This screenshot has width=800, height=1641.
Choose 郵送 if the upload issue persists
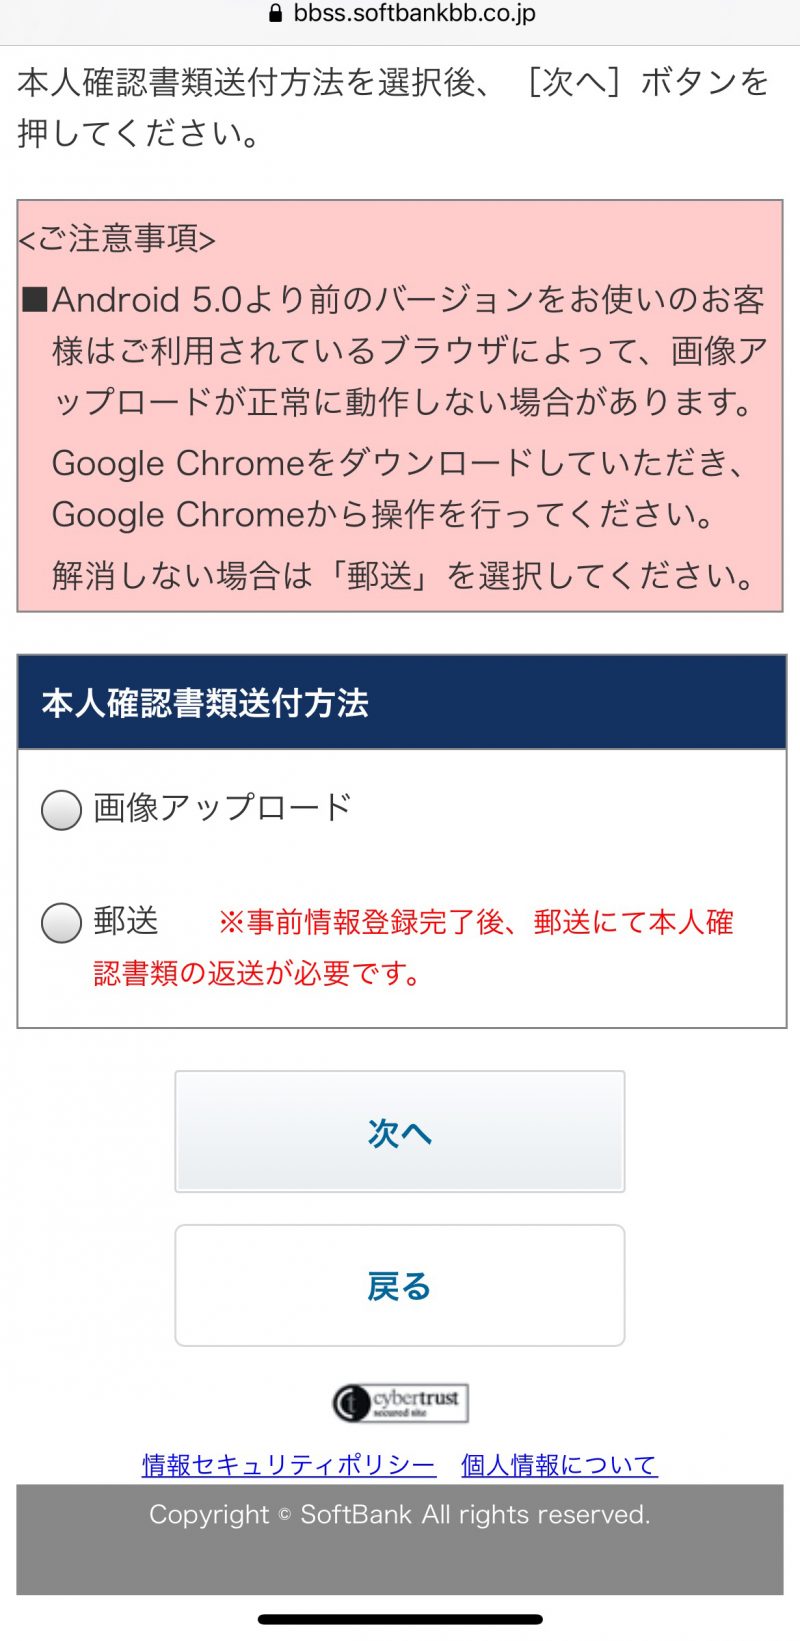[400, 578]
